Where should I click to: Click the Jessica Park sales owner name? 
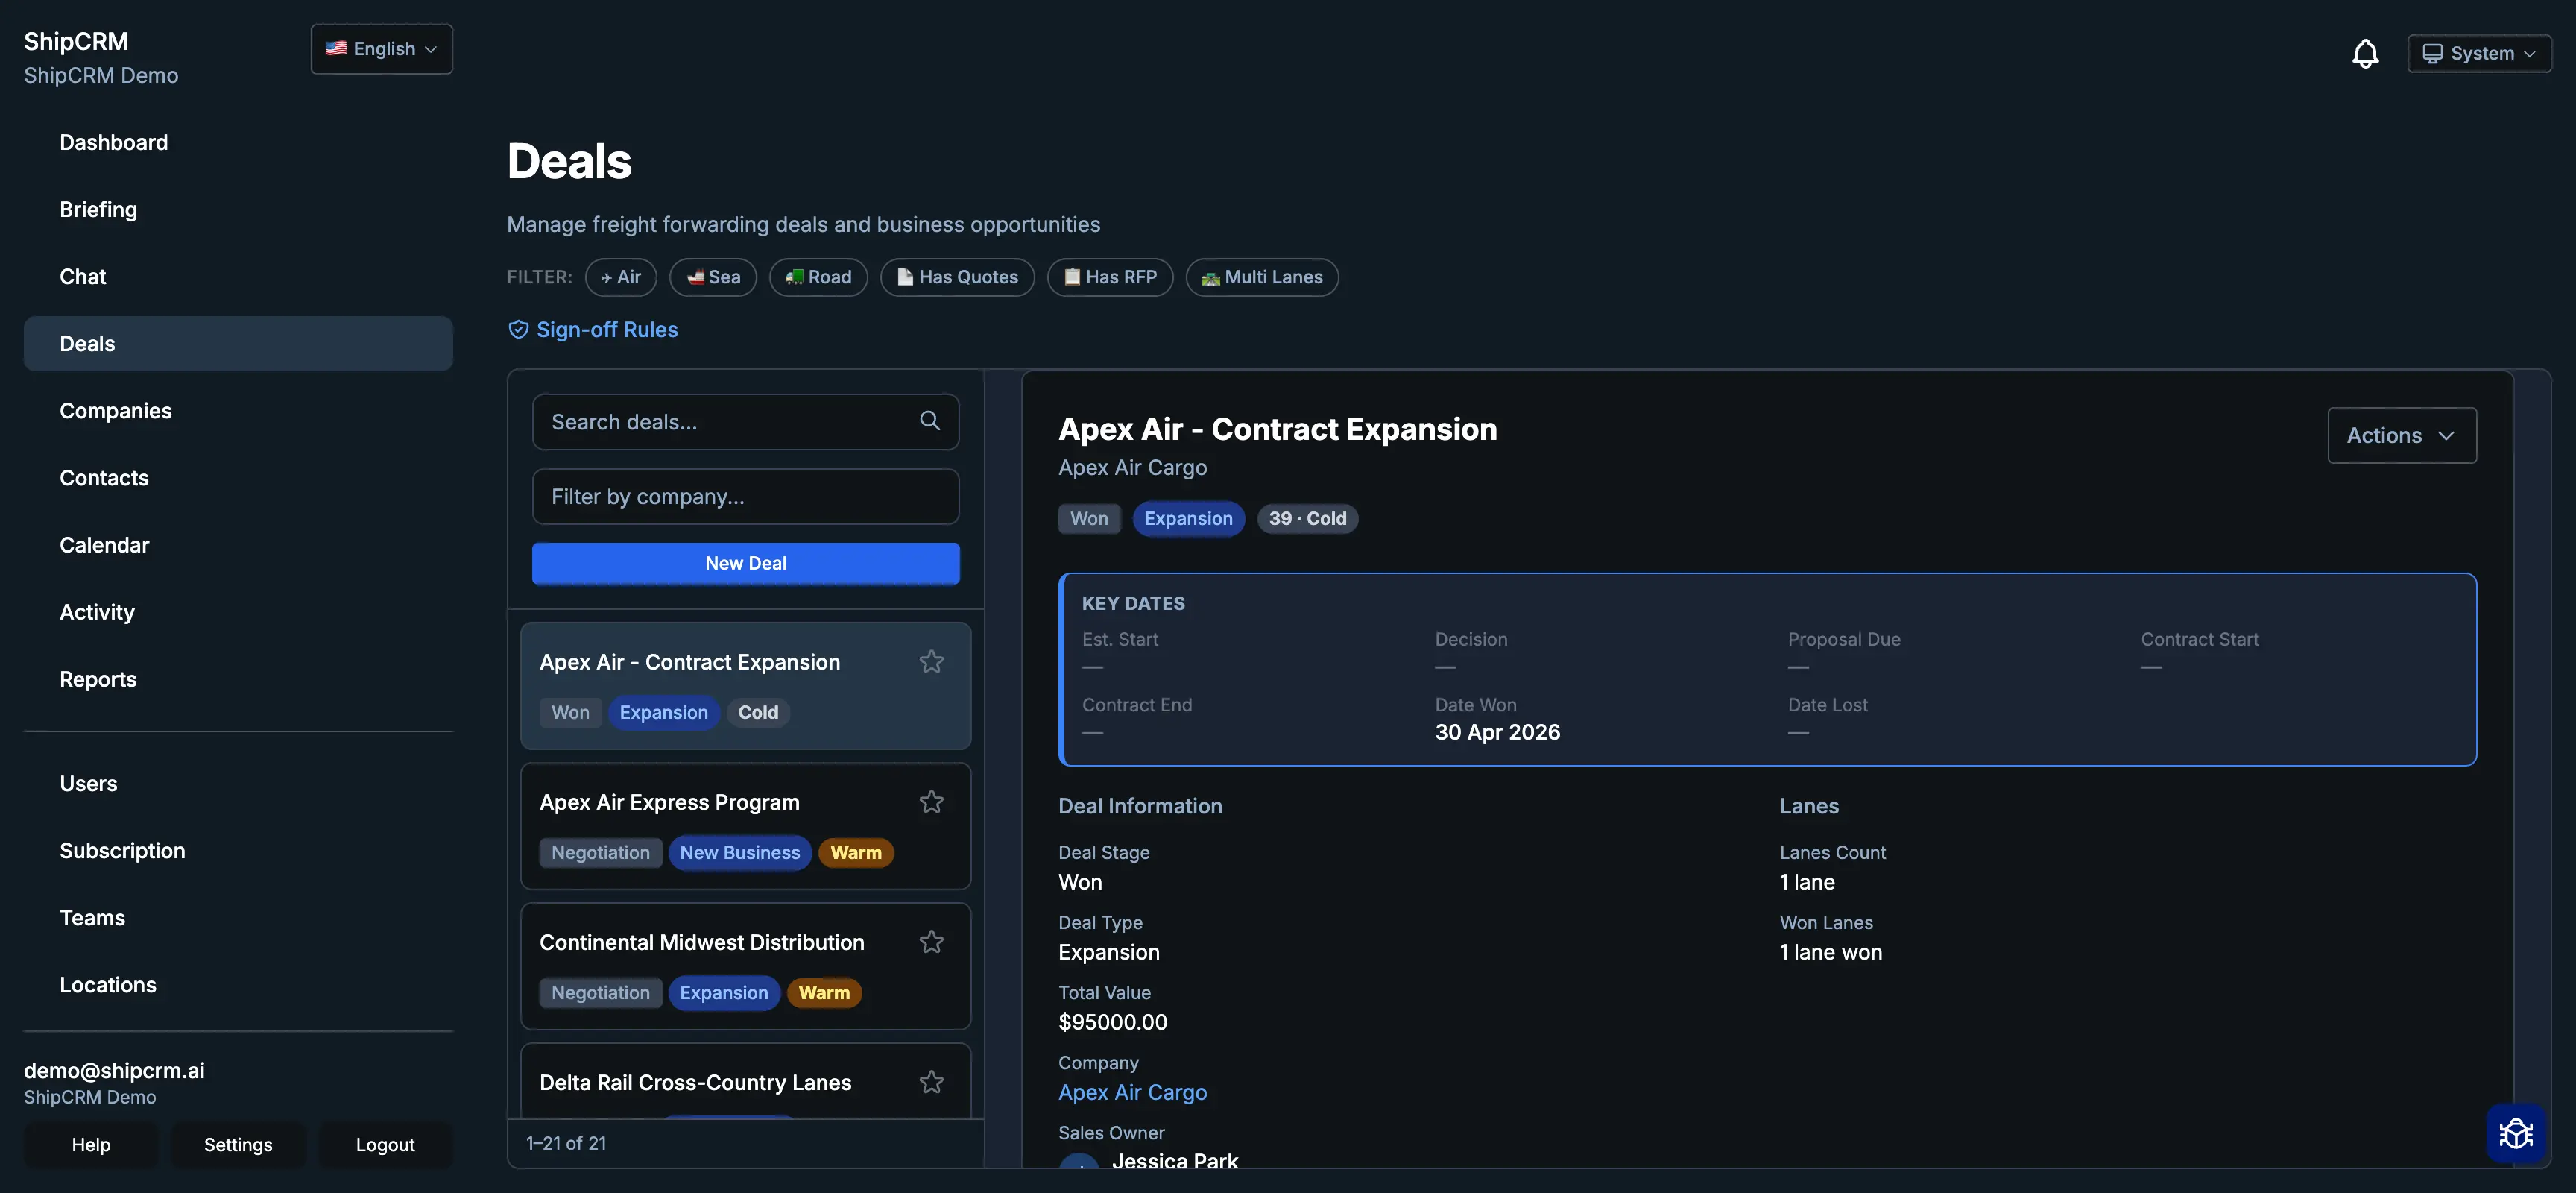[x=1174, y=1160]
